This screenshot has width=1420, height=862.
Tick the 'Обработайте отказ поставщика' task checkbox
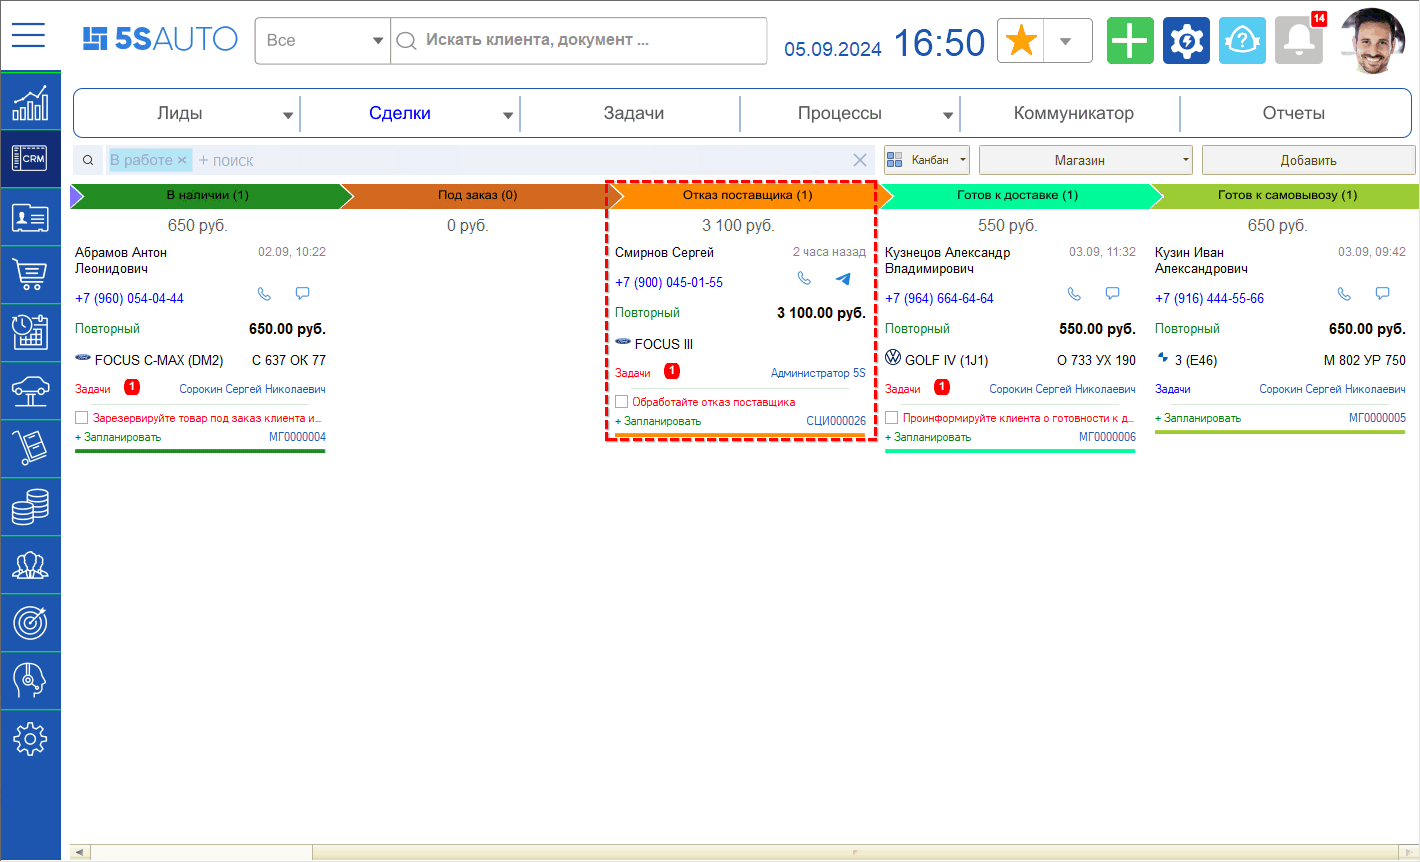click(x=622, y=402)
